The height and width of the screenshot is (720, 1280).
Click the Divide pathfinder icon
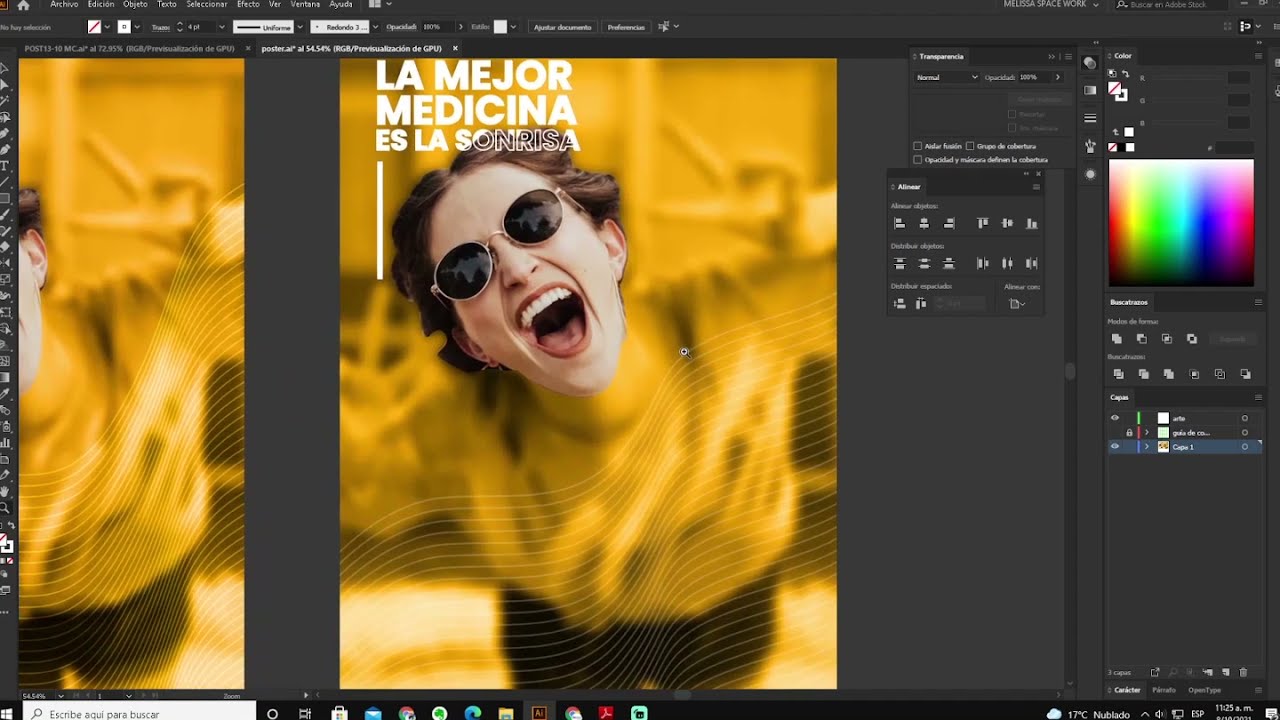point(1118,374)
